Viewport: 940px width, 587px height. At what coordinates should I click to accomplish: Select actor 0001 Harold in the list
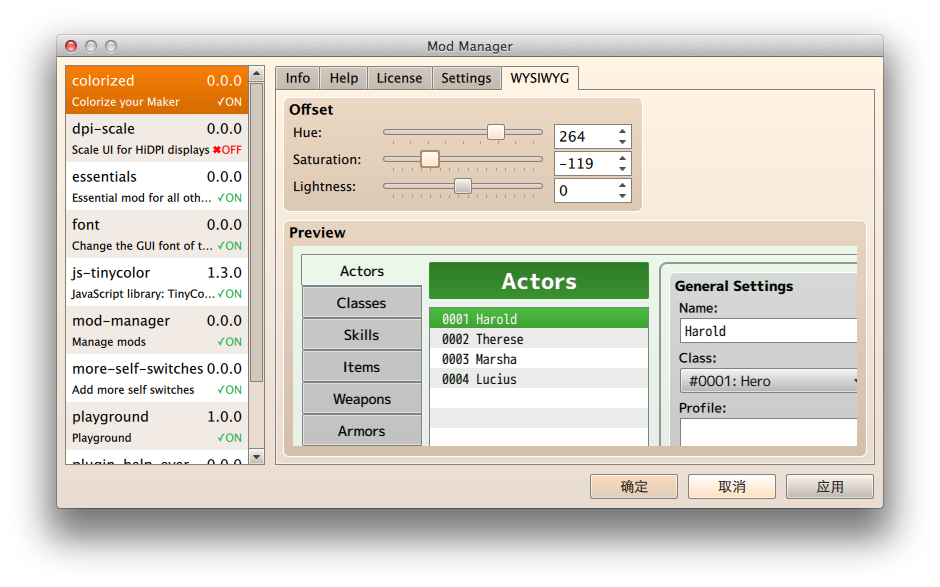(x=539, y=319)
